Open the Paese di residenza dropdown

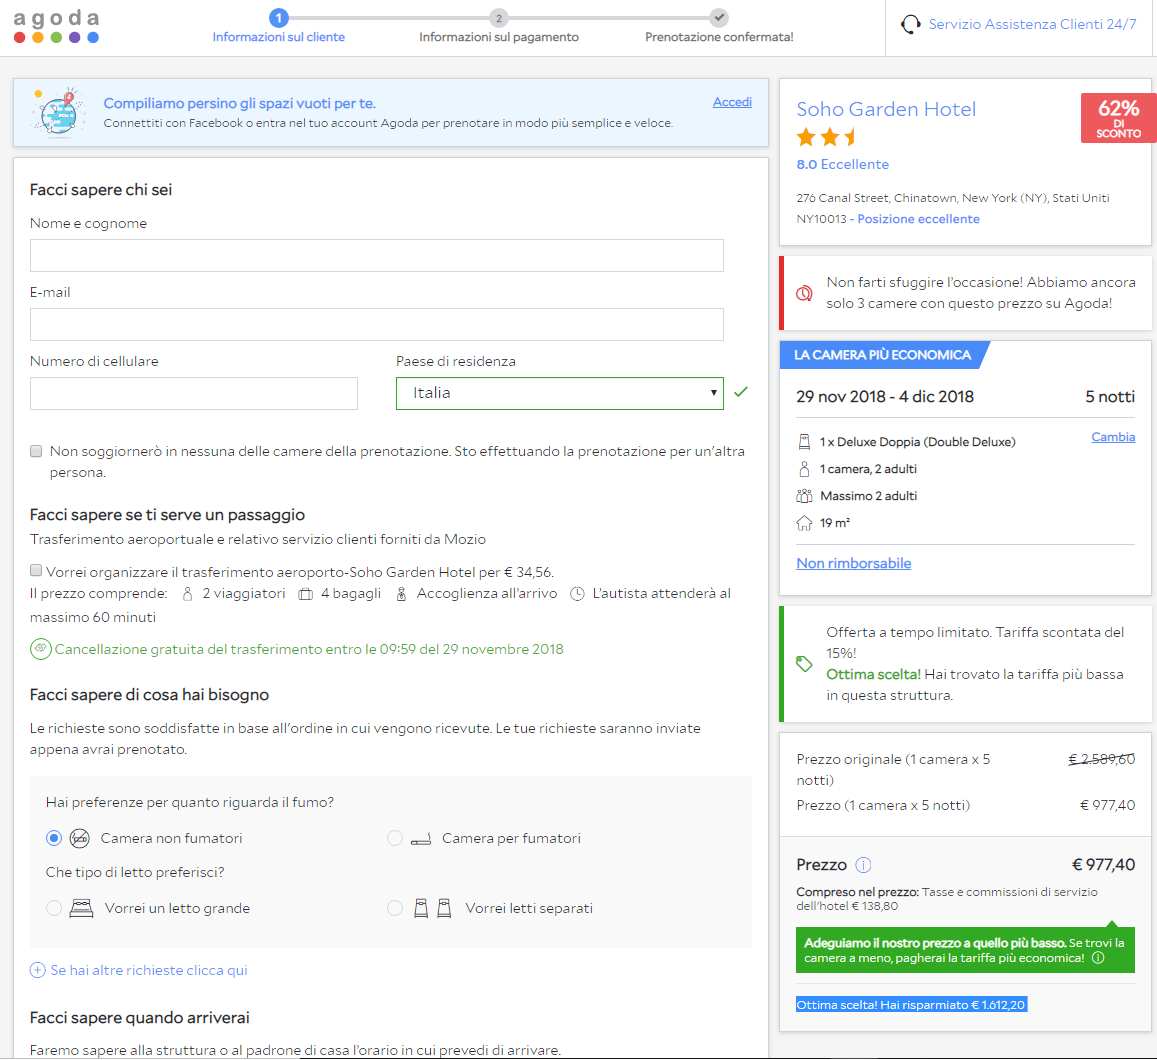[560, 393]
